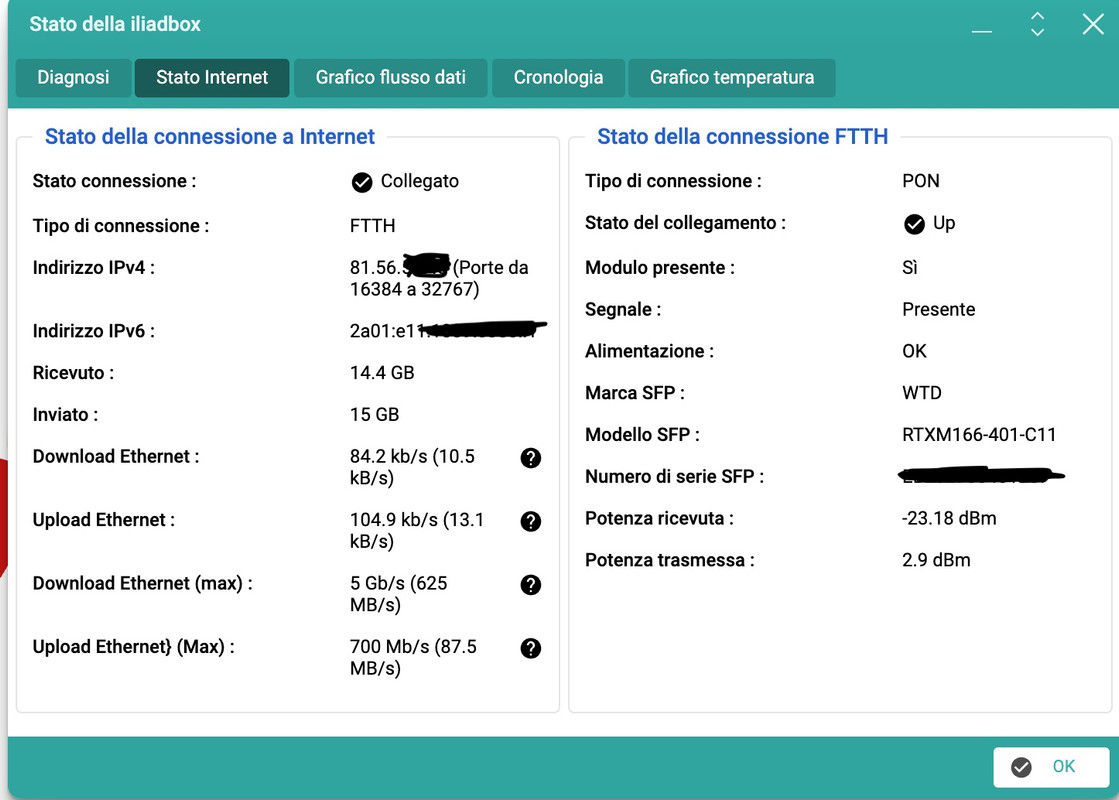The height and width of the screenshot is (800, 1119).
Task: Click the Stato connessione label
Action: click(114, 181)
